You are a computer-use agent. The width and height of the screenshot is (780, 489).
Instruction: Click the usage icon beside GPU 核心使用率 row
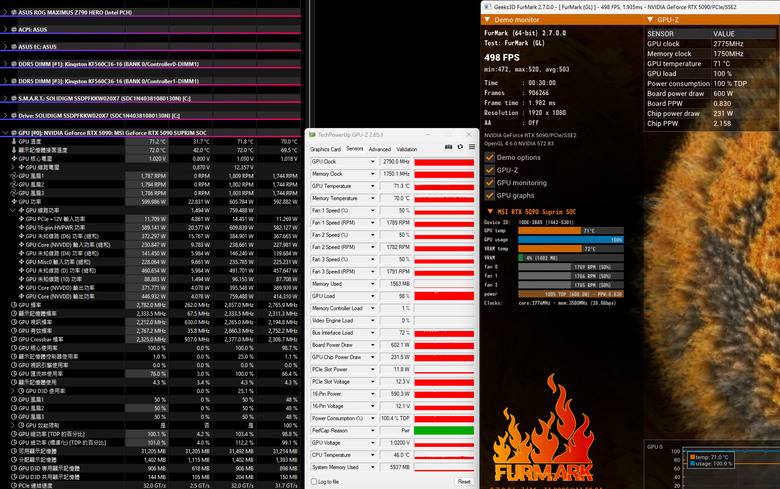(14, 348)
